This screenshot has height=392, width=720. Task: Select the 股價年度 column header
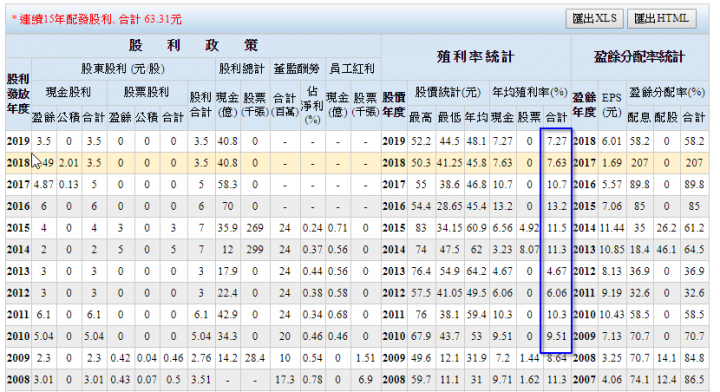click(394, 105)
